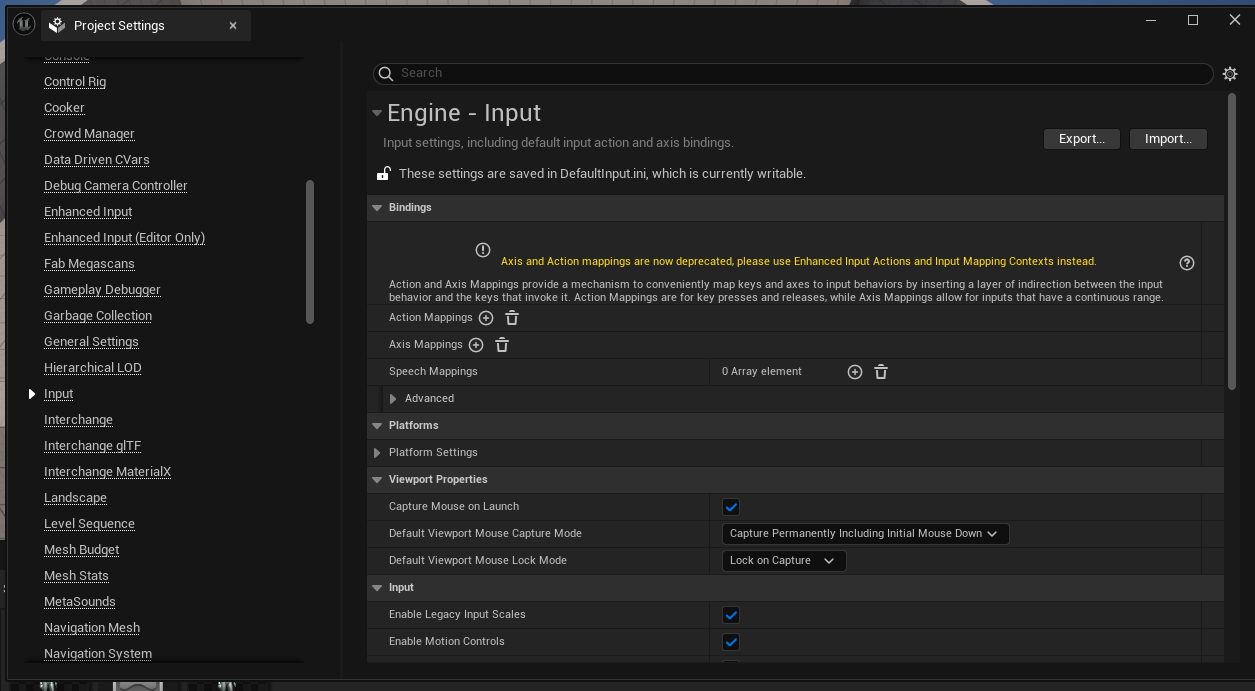This screenshot has width=1255, height=691.
Task: Open Interchange glTF settings
Action: pos(92,446)
